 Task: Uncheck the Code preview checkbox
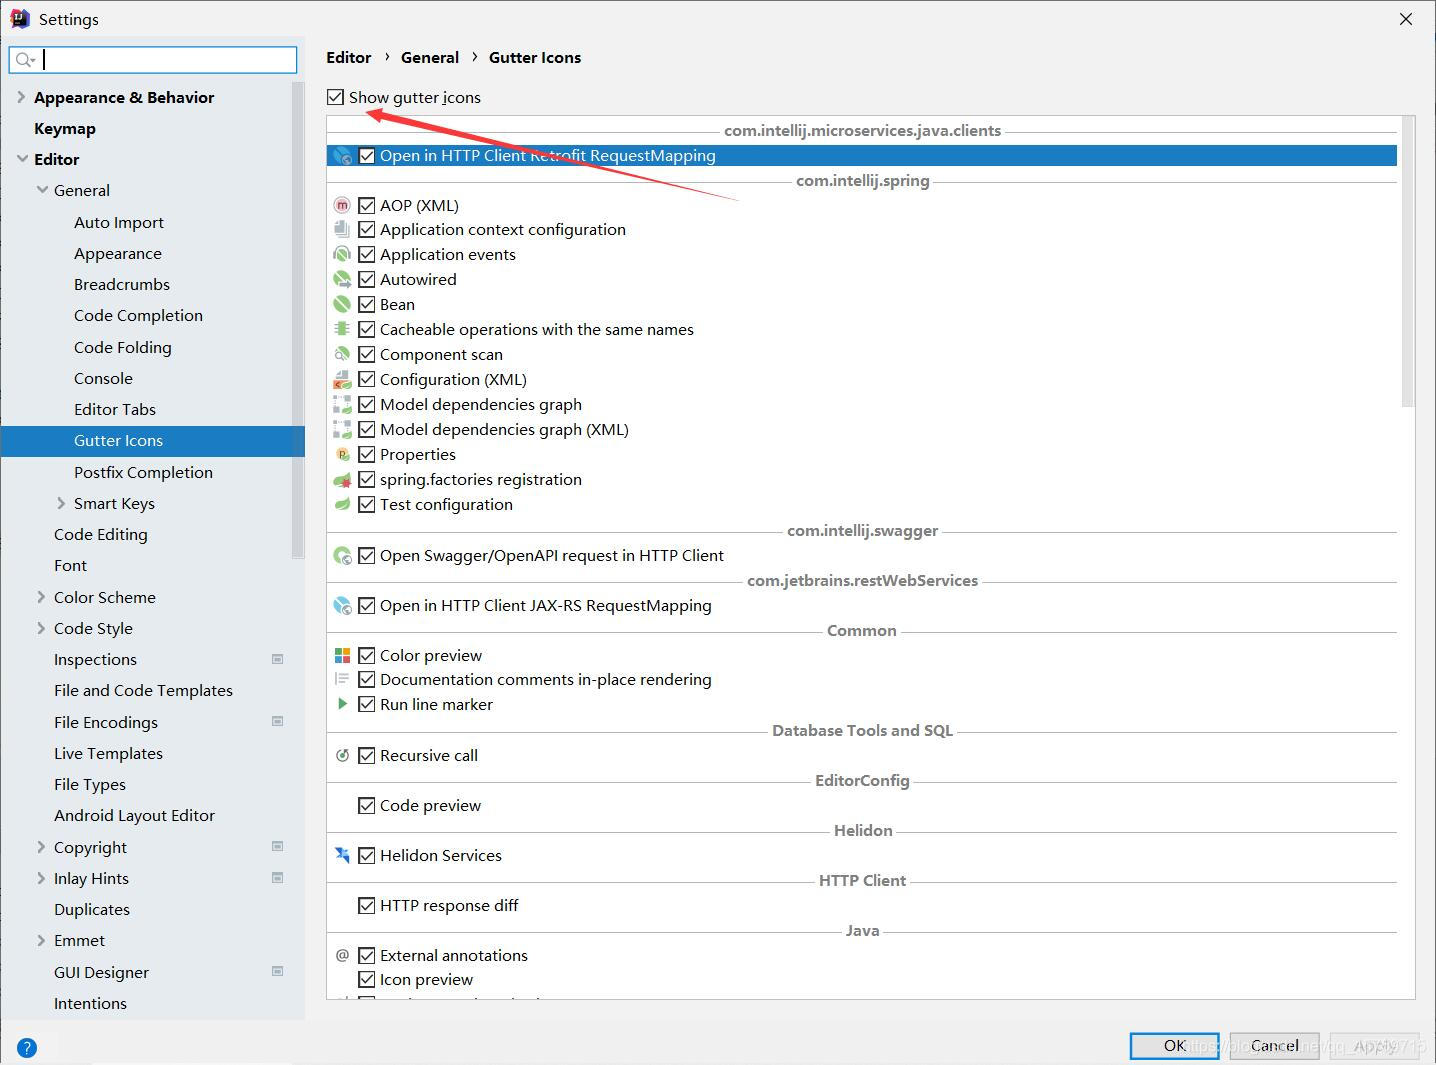367,805
